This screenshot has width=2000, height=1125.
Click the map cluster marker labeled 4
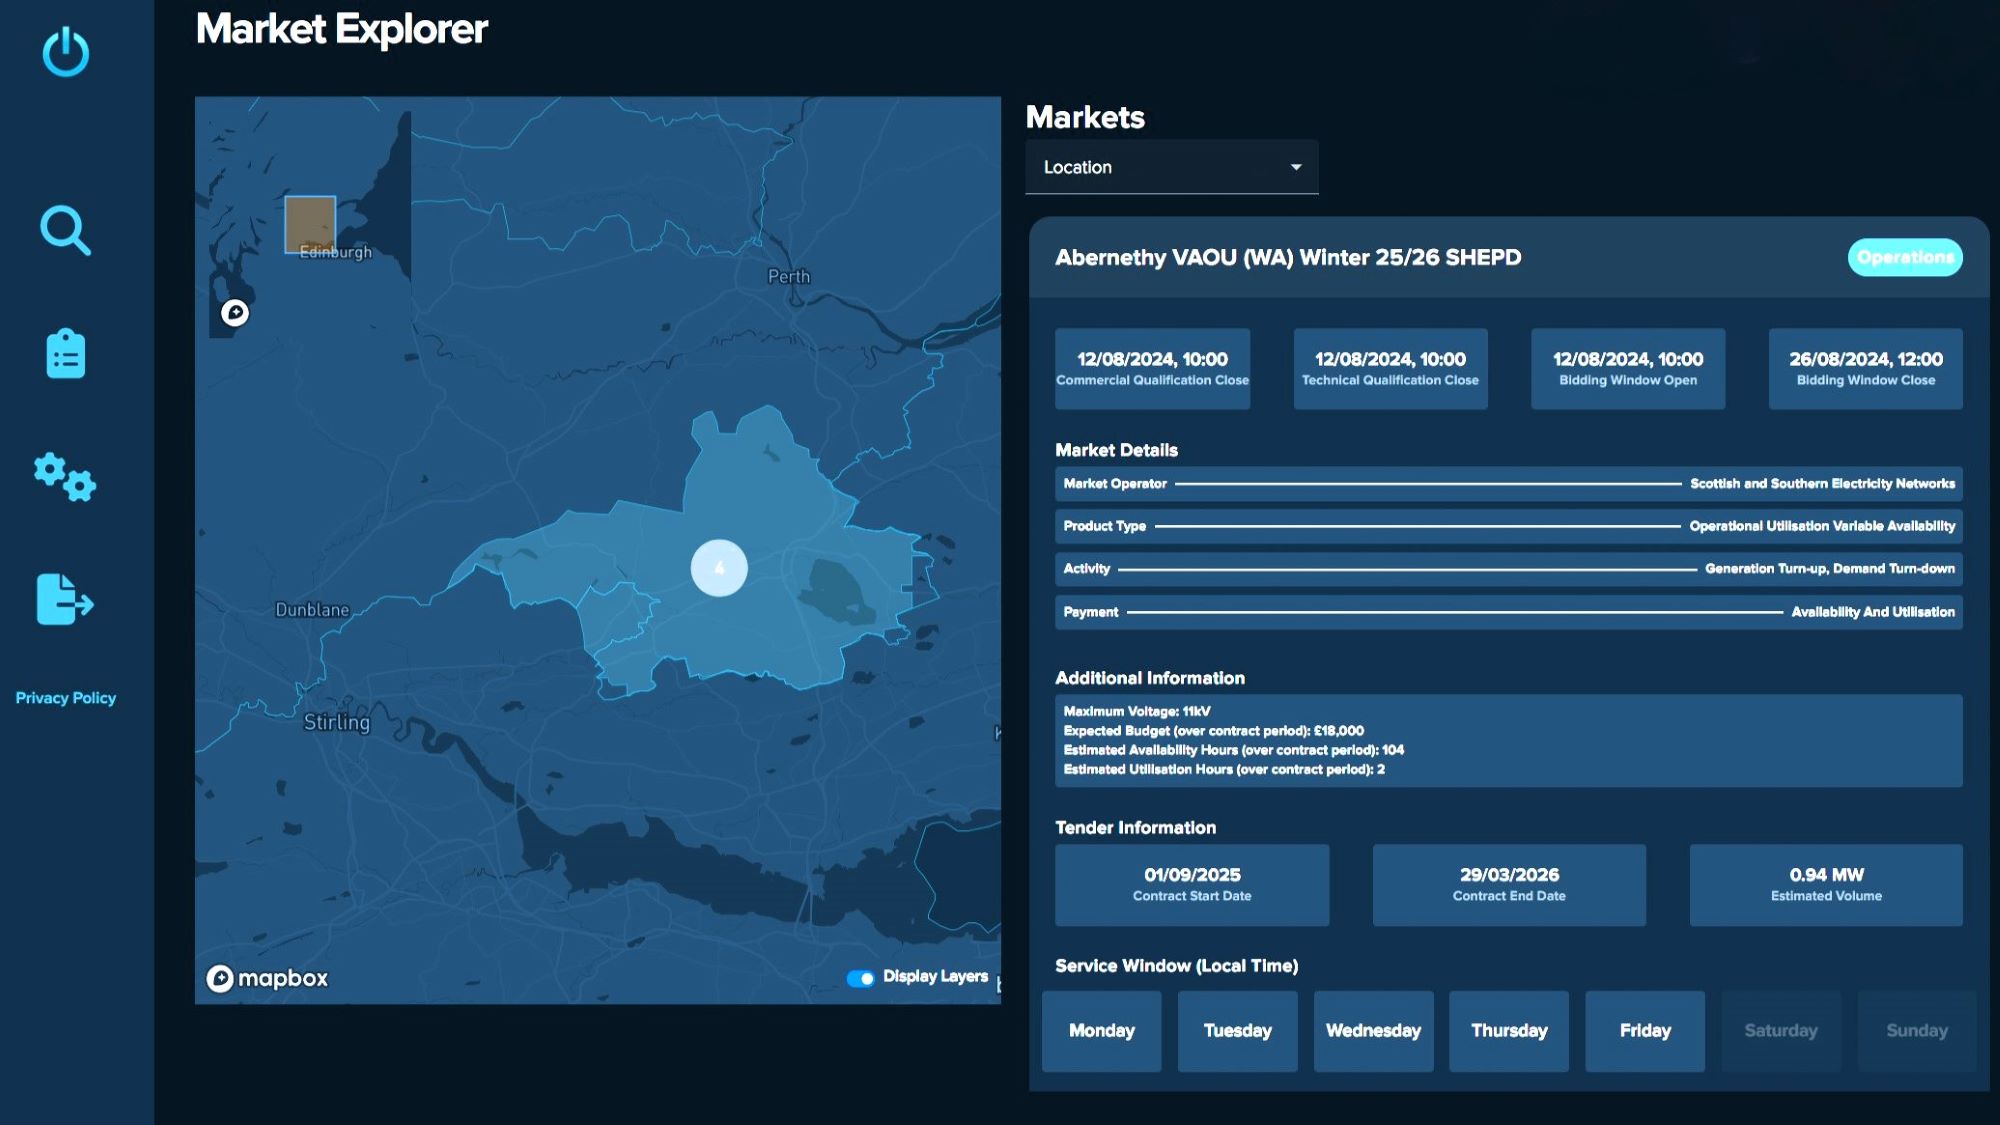(x=719, y=568)
